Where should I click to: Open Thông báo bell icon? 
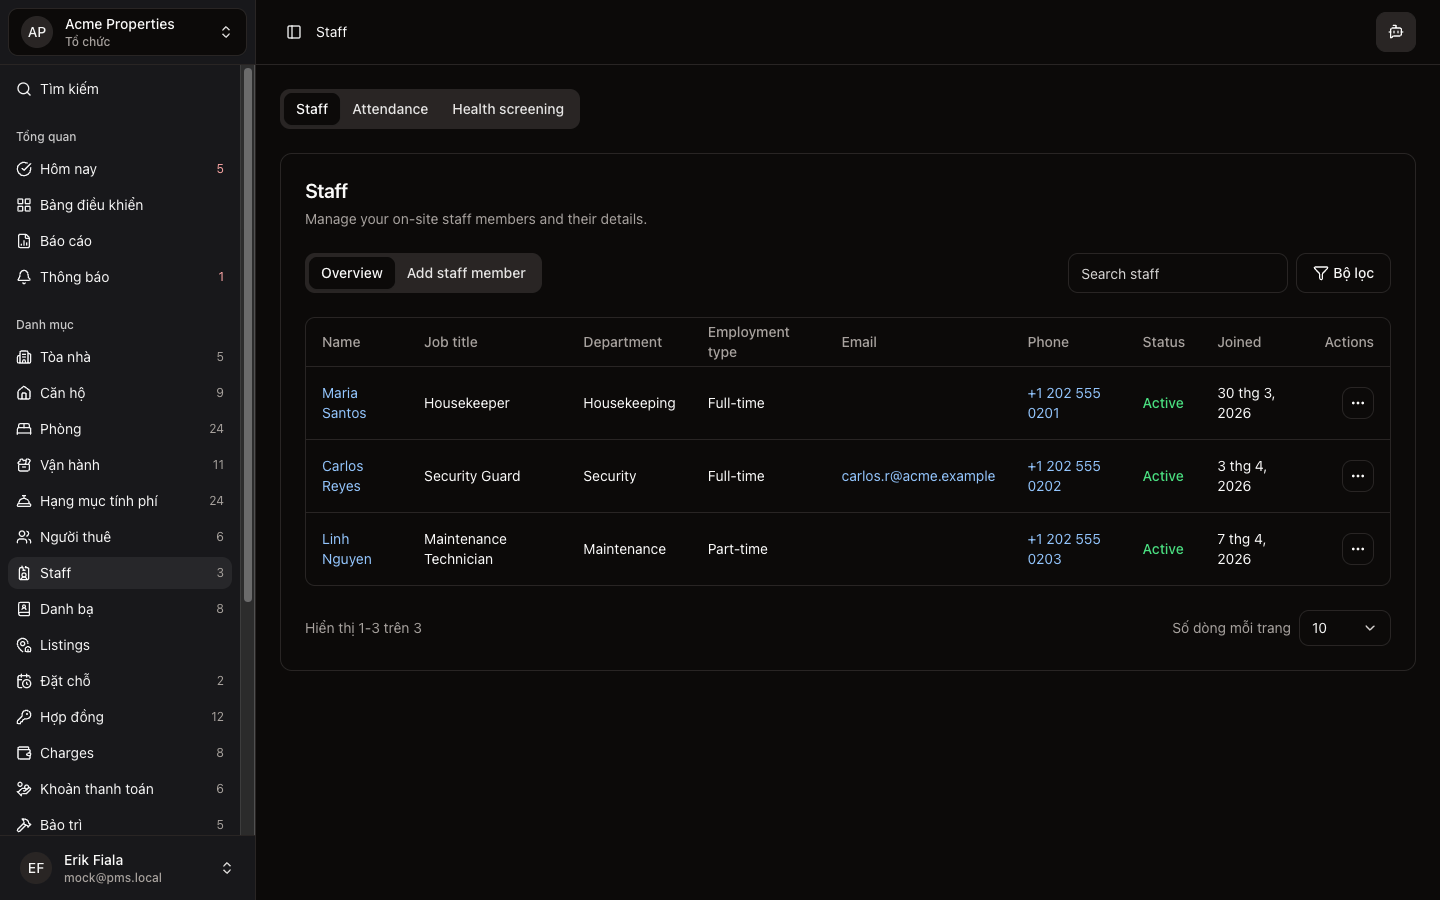[x=24, y=277]
